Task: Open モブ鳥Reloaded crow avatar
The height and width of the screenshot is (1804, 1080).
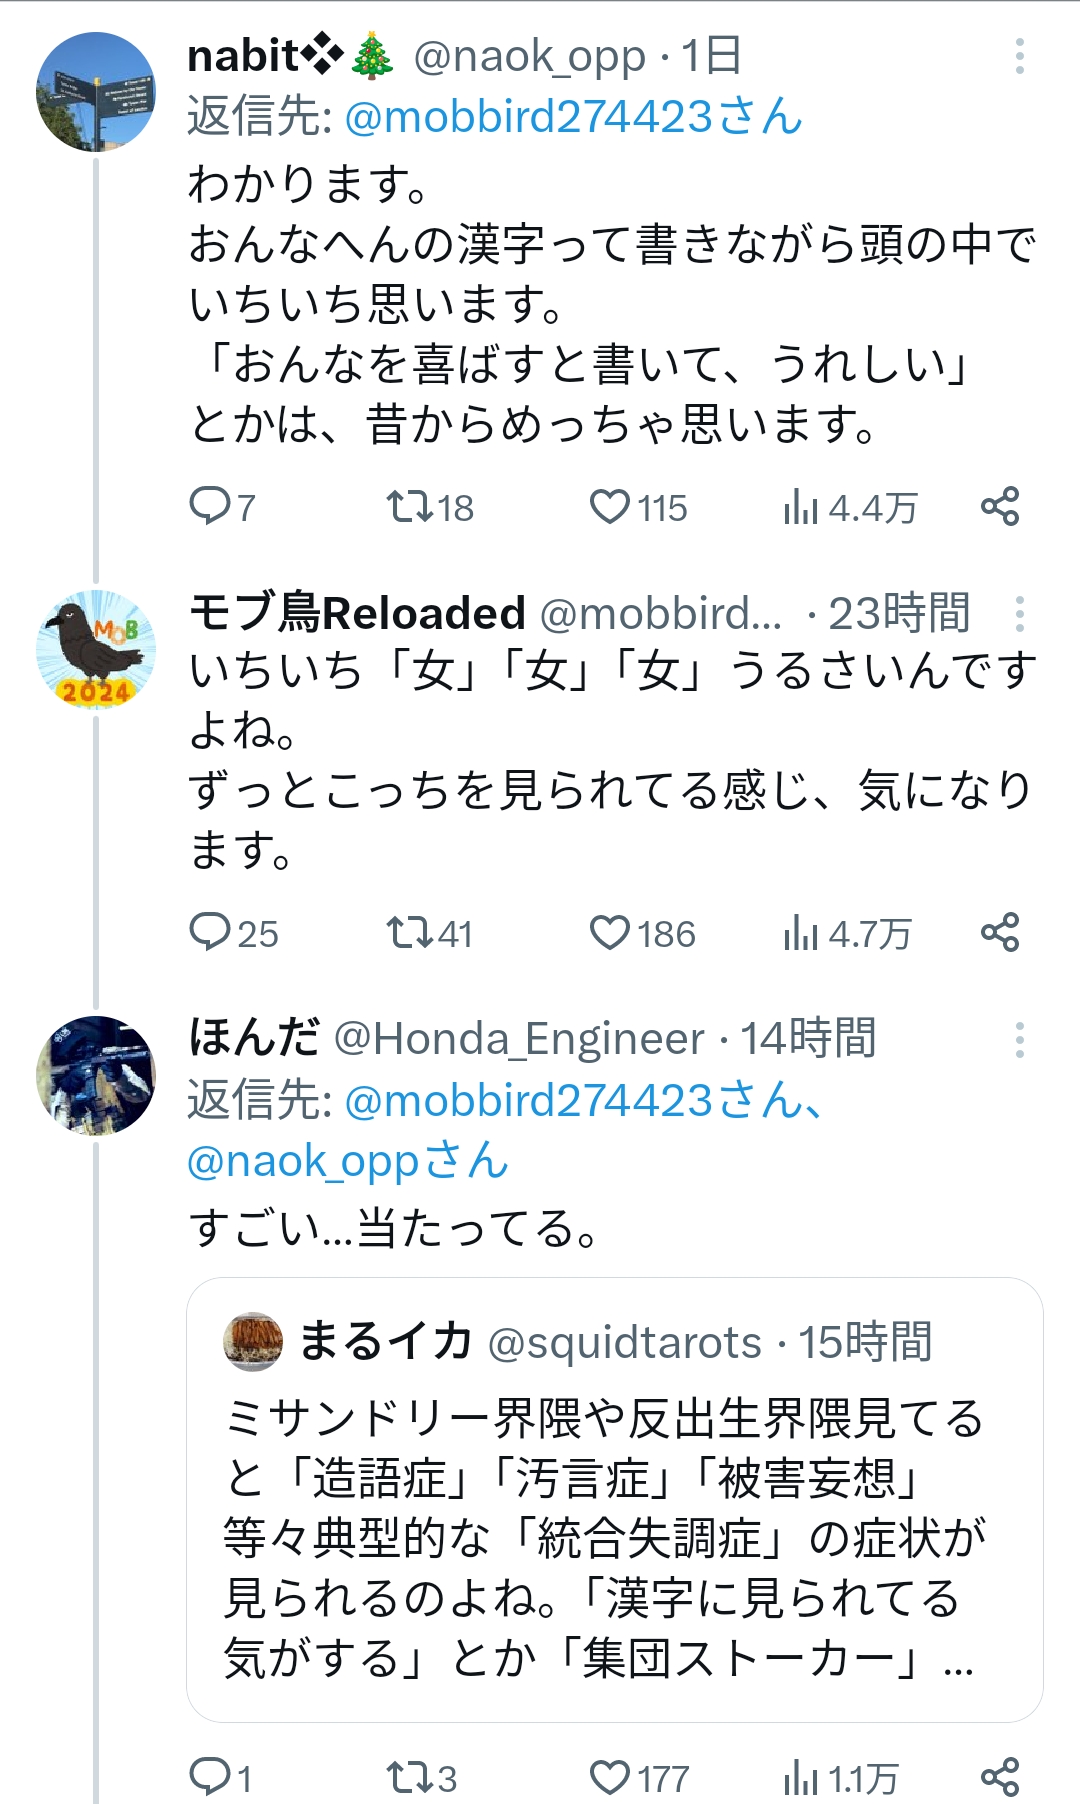Action: tap(96, 649)
